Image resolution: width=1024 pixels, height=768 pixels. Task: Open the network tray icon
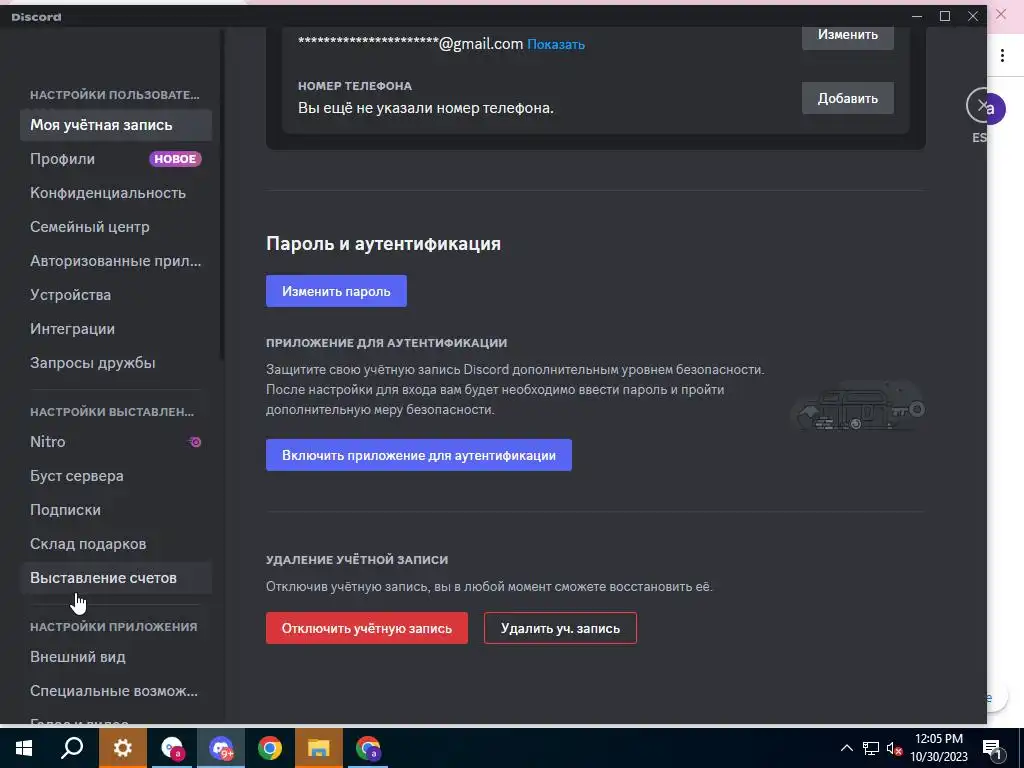click(x=871, y=748)
